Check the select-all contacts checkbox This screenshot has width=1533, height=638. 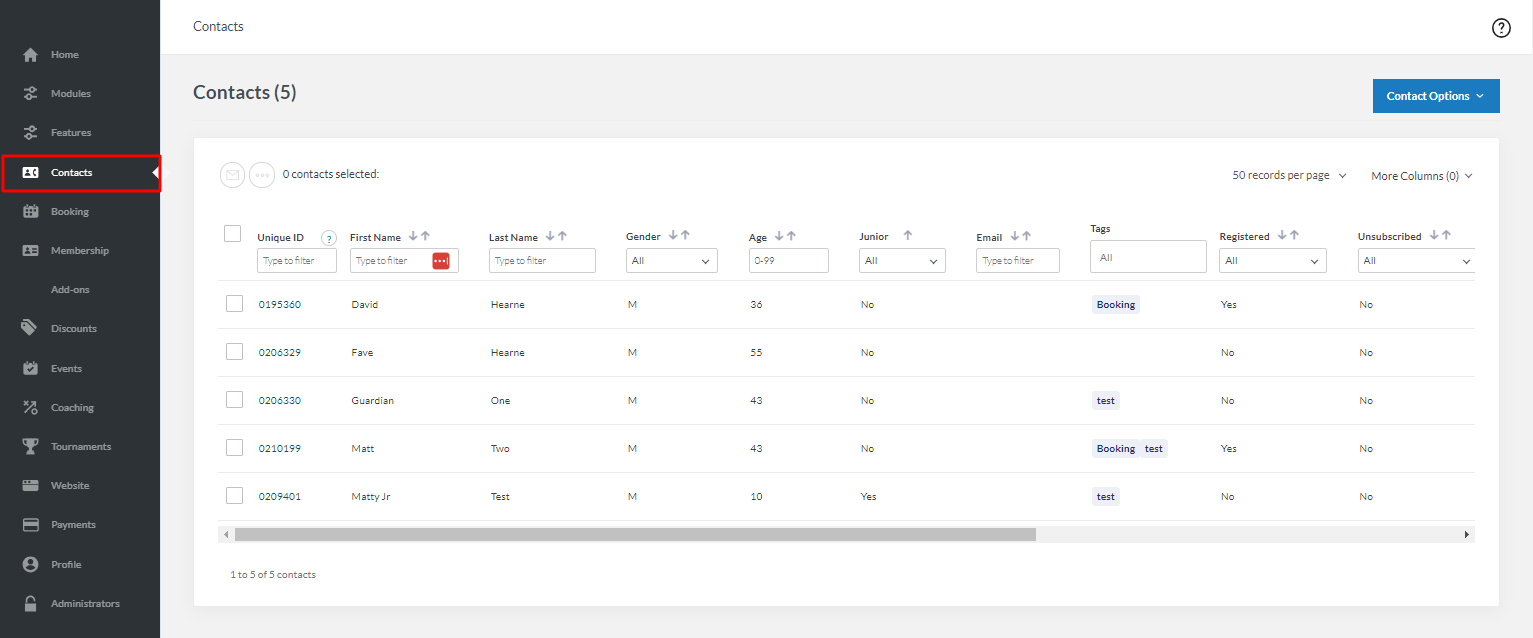[232, 232]
